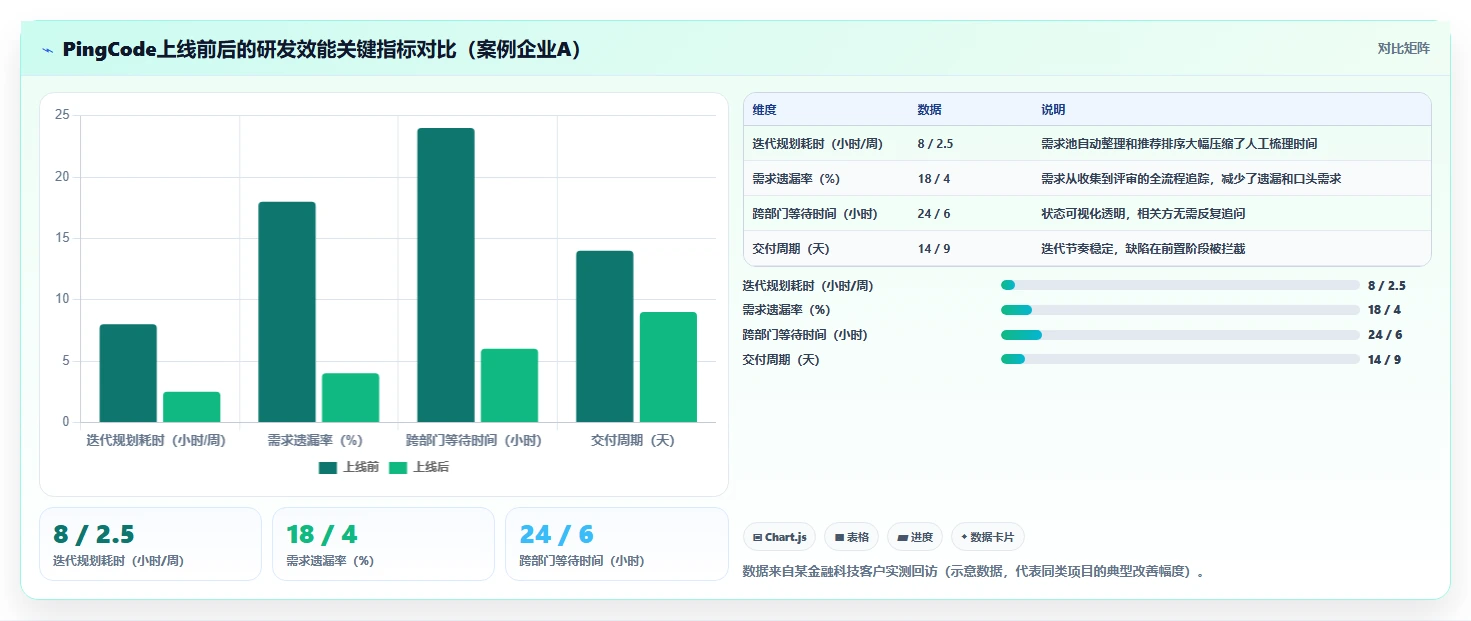
Task: Click table cell value 8 / 2.5
Action: tap(935, 144)
